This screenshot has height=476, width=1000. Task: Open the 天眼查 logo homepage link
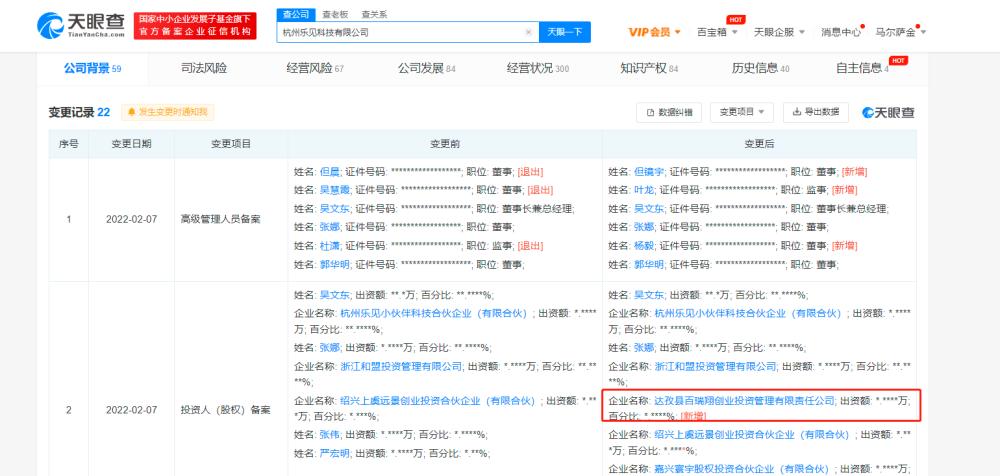point(81,26)
